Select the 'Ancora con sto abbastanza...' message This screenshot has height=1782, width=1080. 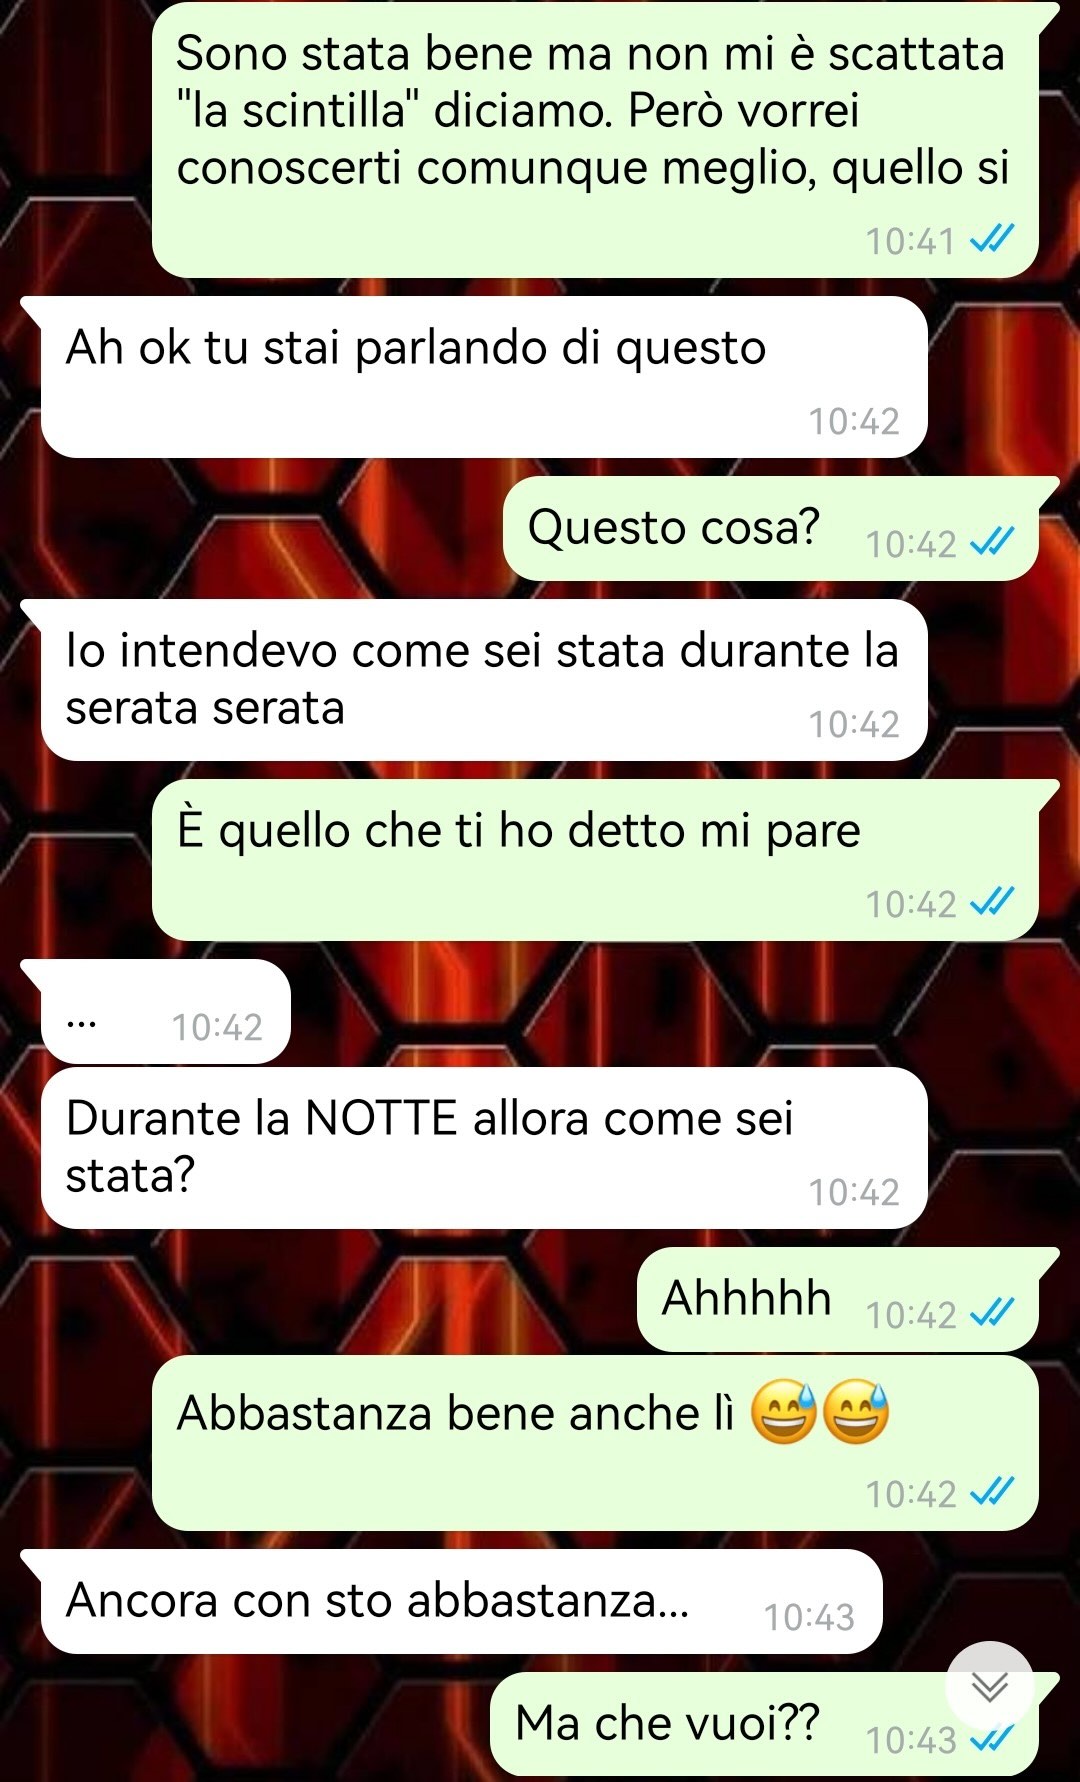(461, 1601)
